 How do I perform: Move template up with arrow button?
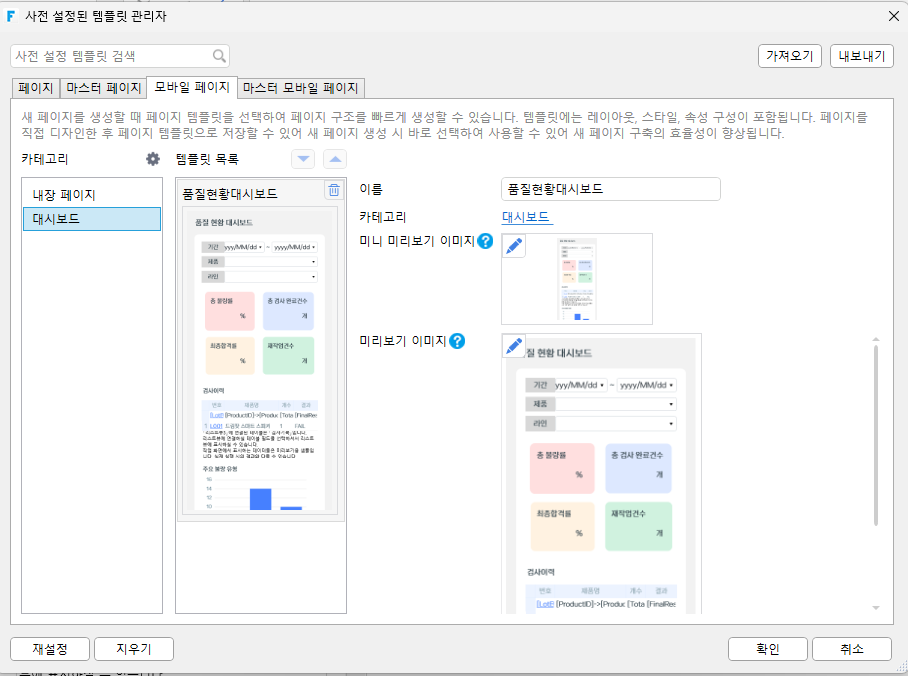[x=335, y=159]
